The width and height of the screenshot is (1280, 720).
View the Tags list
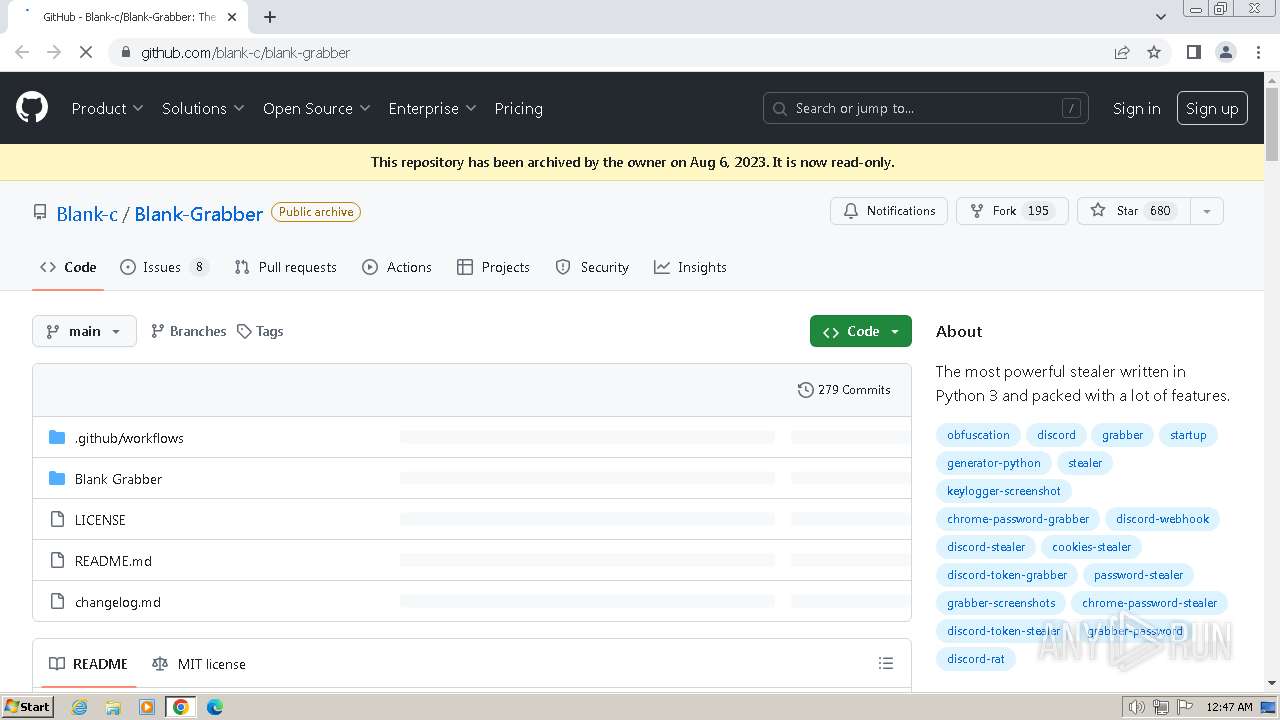(260, 331)
